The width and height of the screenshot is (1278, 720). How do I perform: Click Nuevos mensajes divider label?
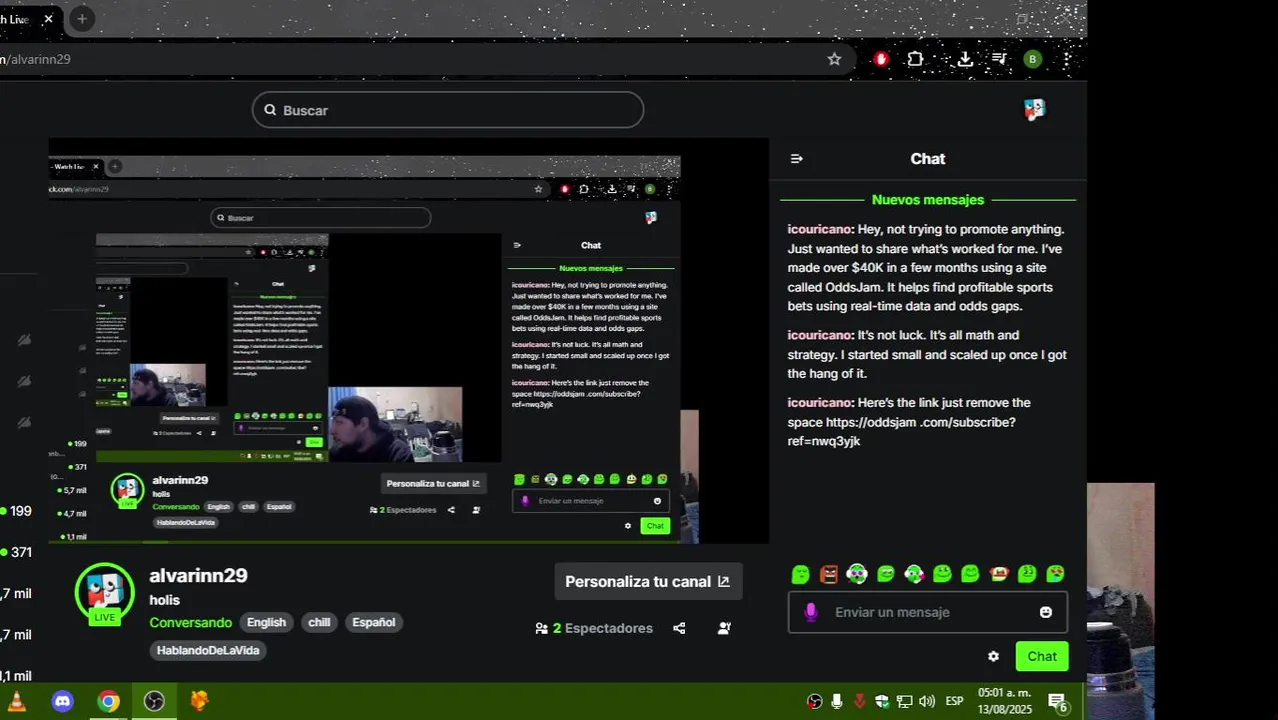[x=928, y=200]
